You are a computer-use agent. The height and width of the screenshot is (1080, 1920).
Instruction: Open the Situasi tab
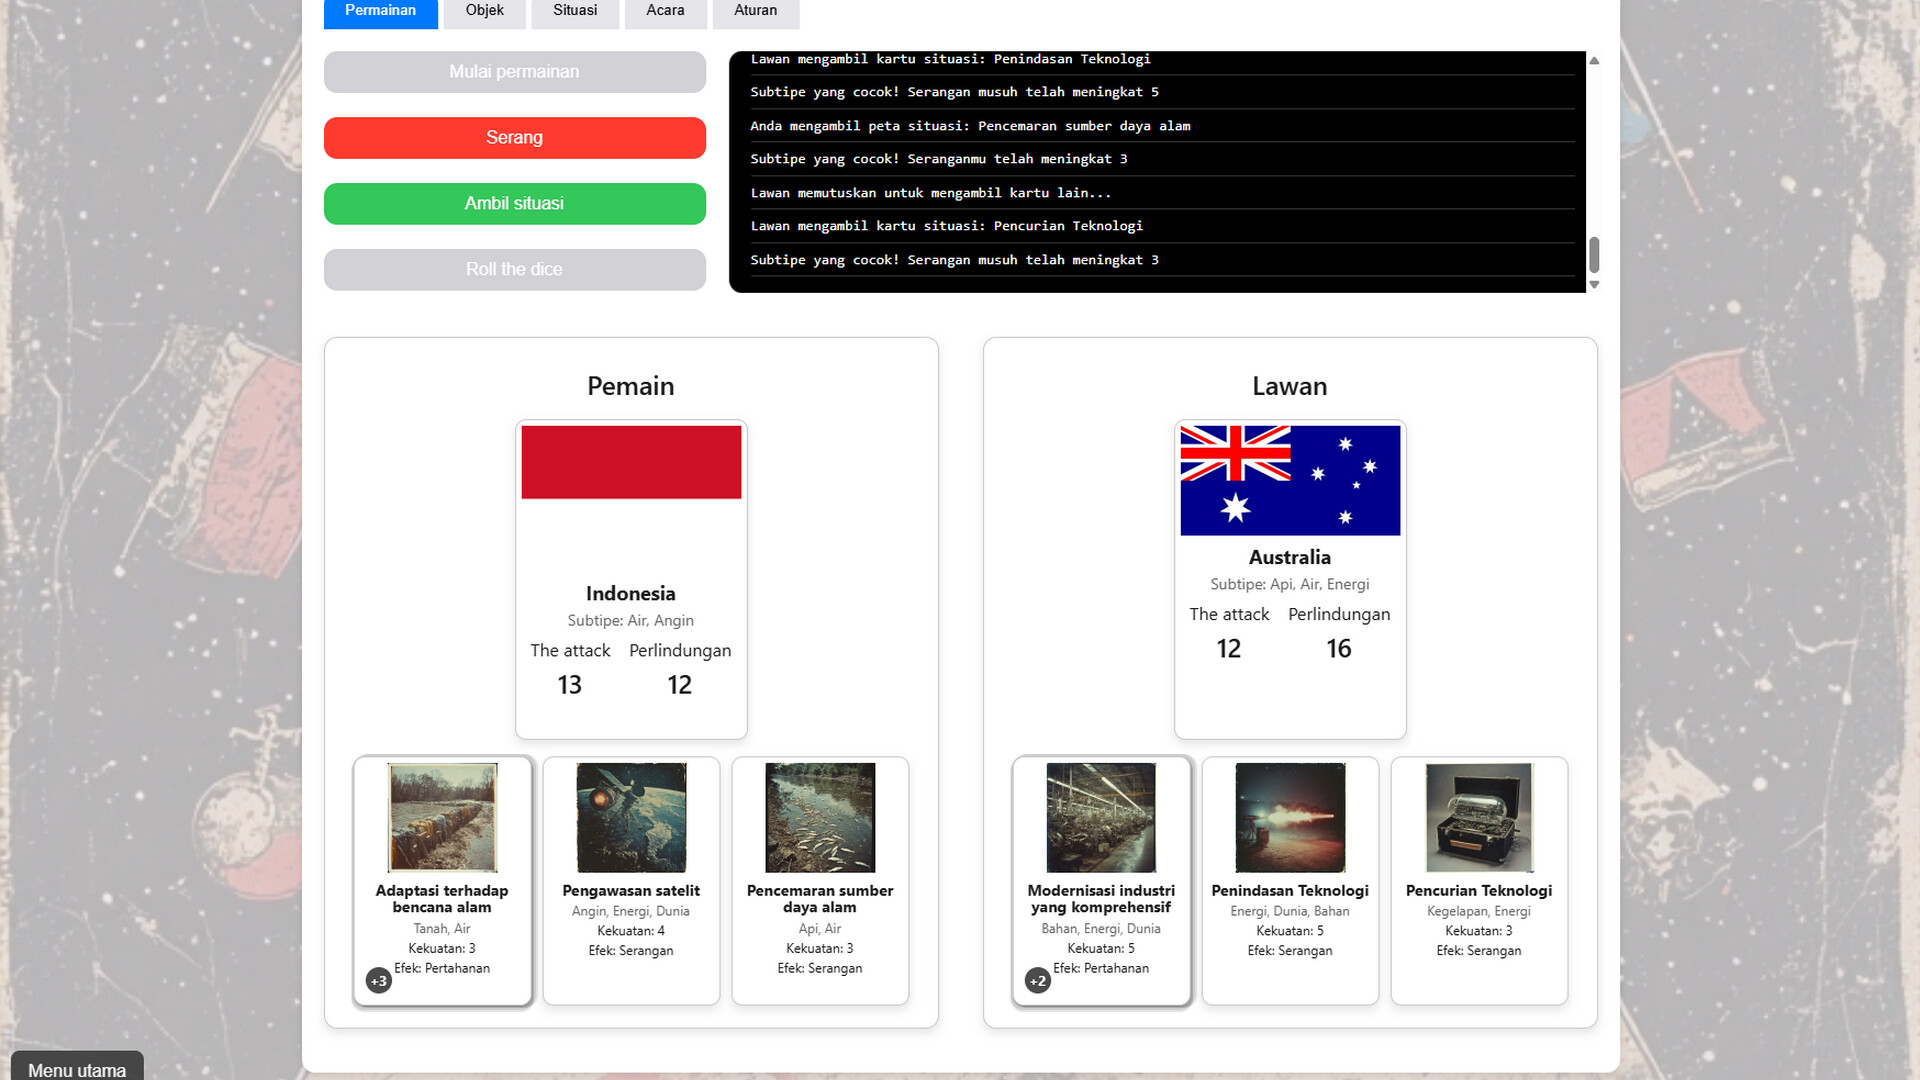point(575,11)
